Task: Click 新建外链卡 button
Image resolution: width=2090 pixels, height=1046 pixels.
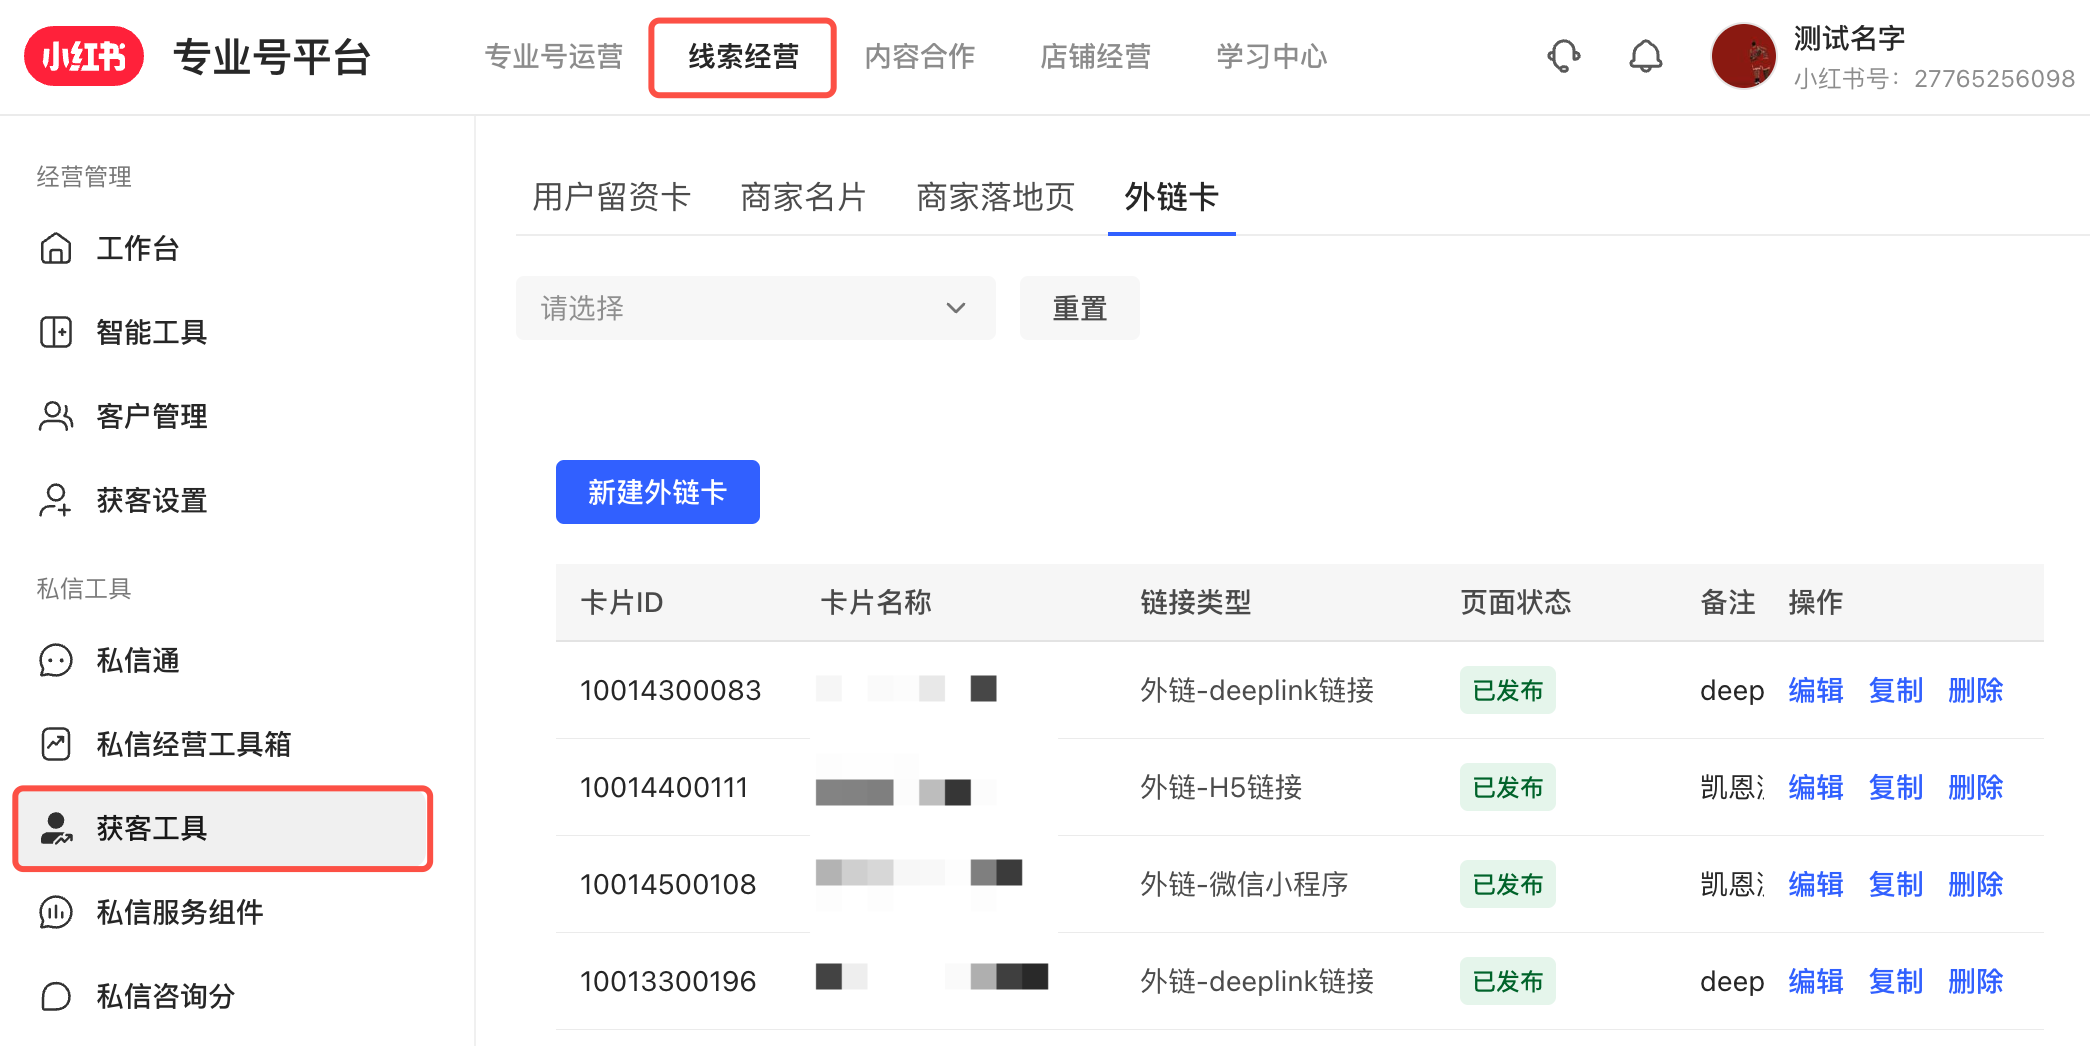Action: (x=658, y=492)
